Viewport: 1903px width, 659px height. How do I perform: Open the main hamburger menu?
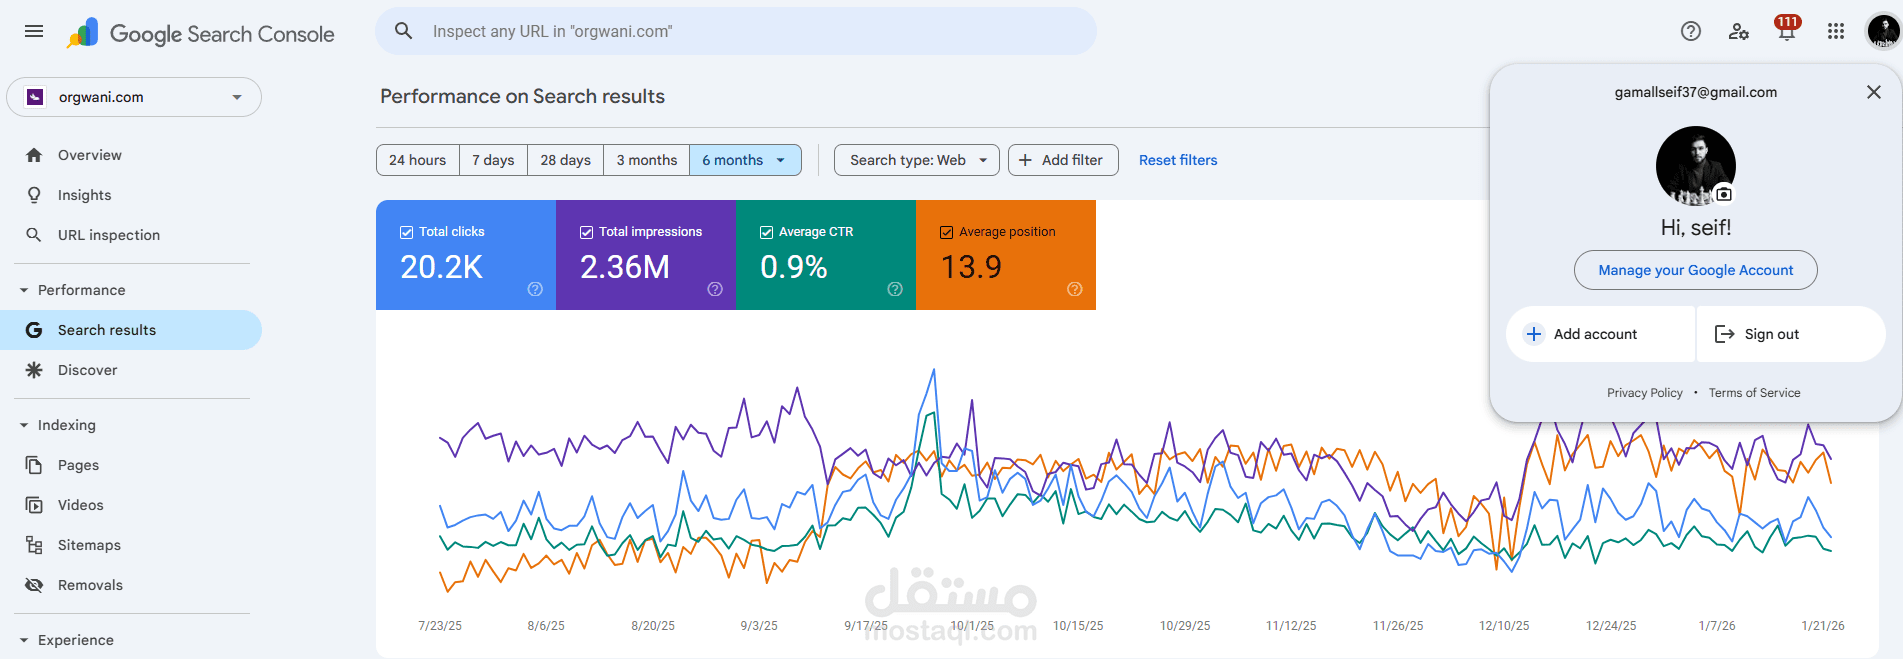click(34, 31)
